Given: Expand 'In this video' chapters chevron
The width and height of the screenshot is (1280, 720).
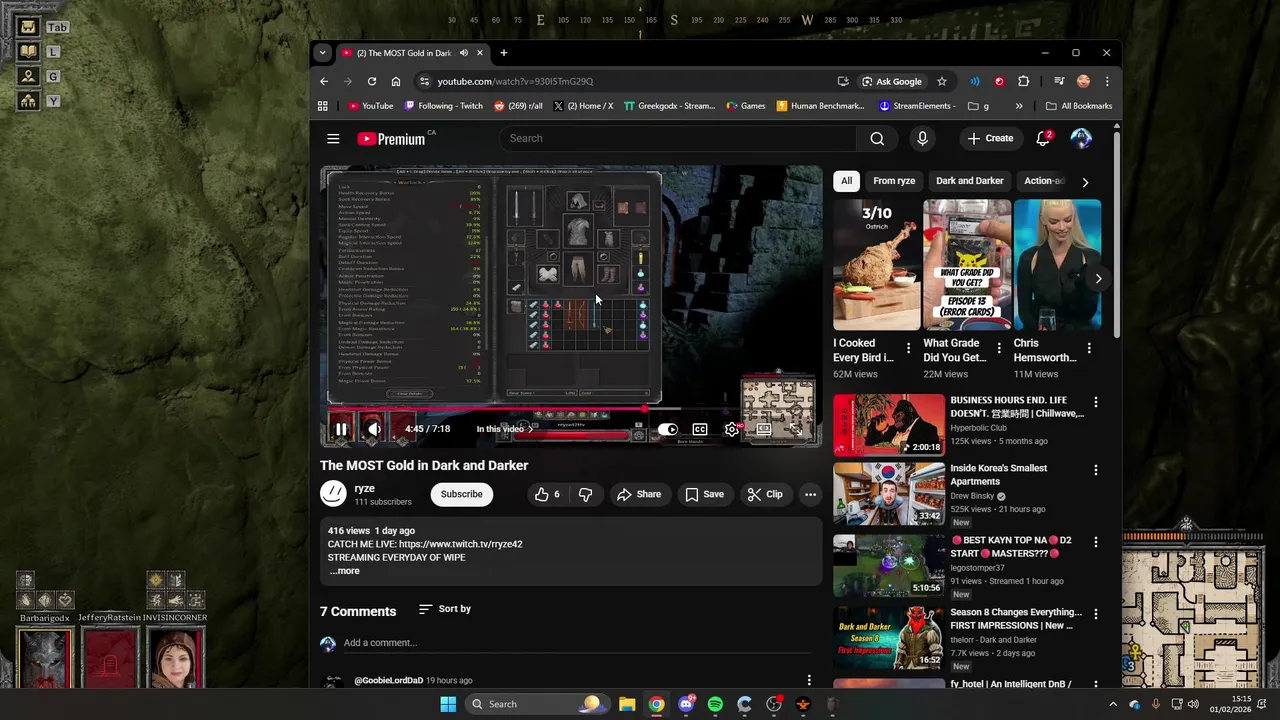Looking at the screenshot, I should point(531,429).
